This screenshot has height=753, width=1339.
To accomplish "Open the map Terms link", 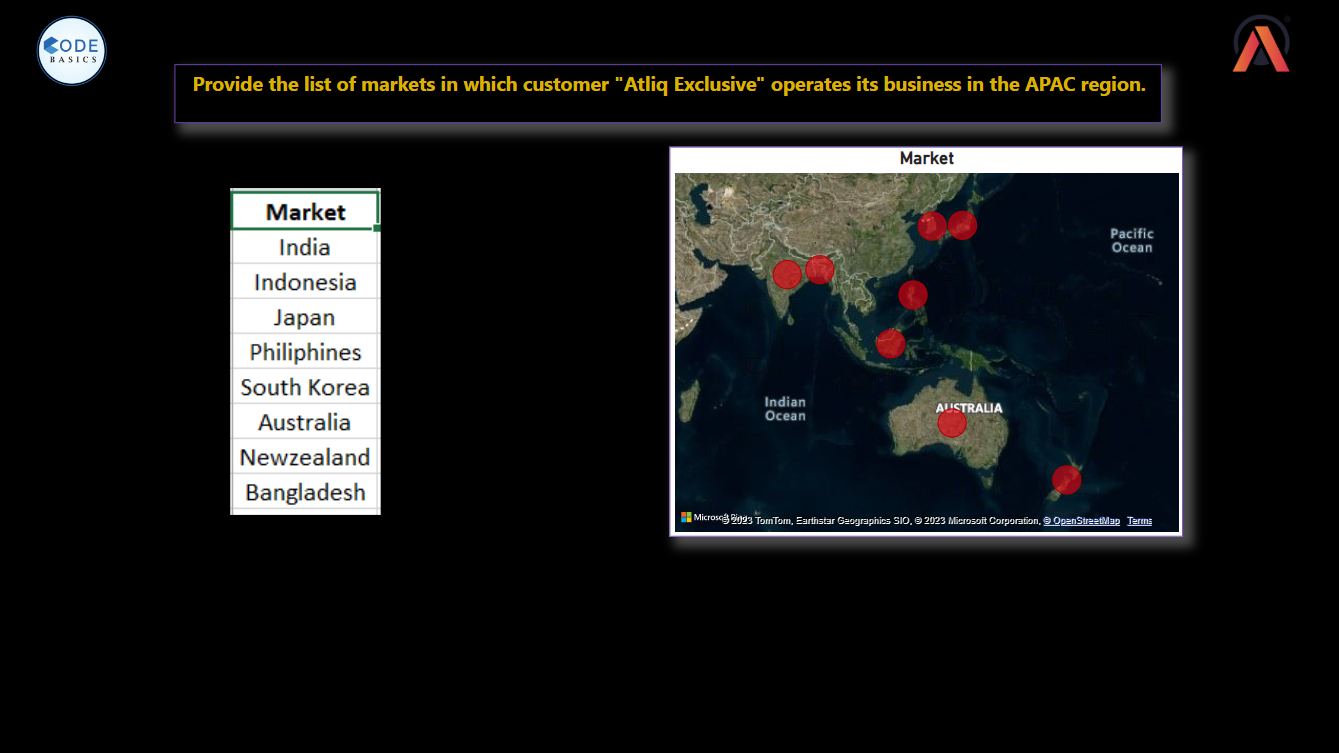I will point(1139,521).
